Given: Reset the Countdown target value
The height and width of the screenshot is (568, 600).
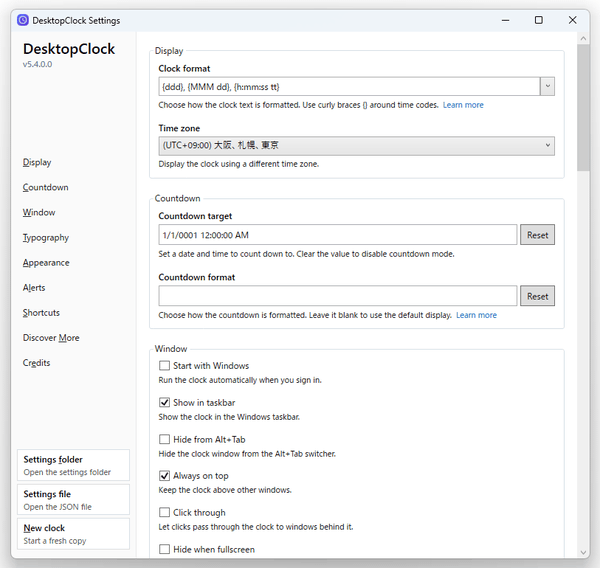Looking at the screenshot, I should [x=537, y=235].
